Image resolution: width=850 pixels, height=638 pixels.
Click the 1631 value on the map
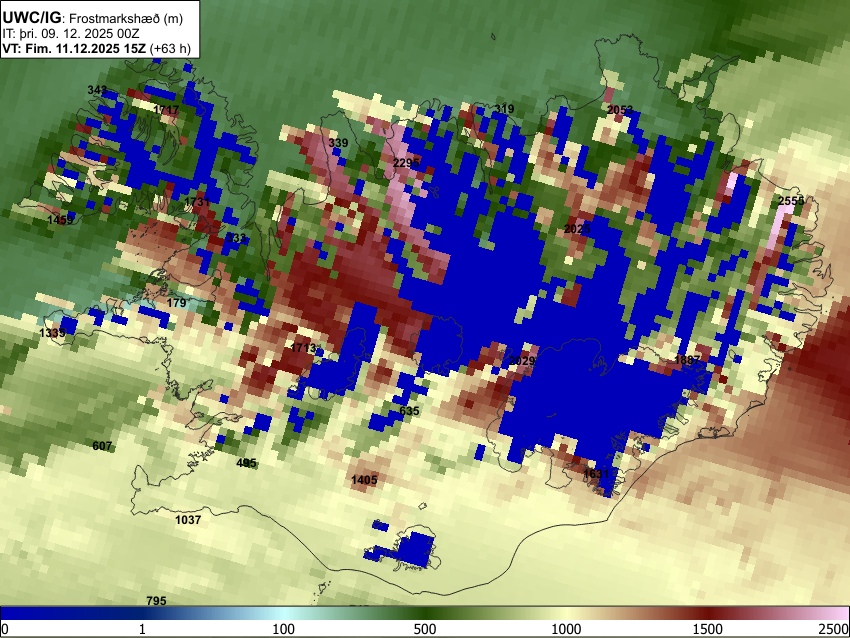pyautogui.click(x=596, y=474)
